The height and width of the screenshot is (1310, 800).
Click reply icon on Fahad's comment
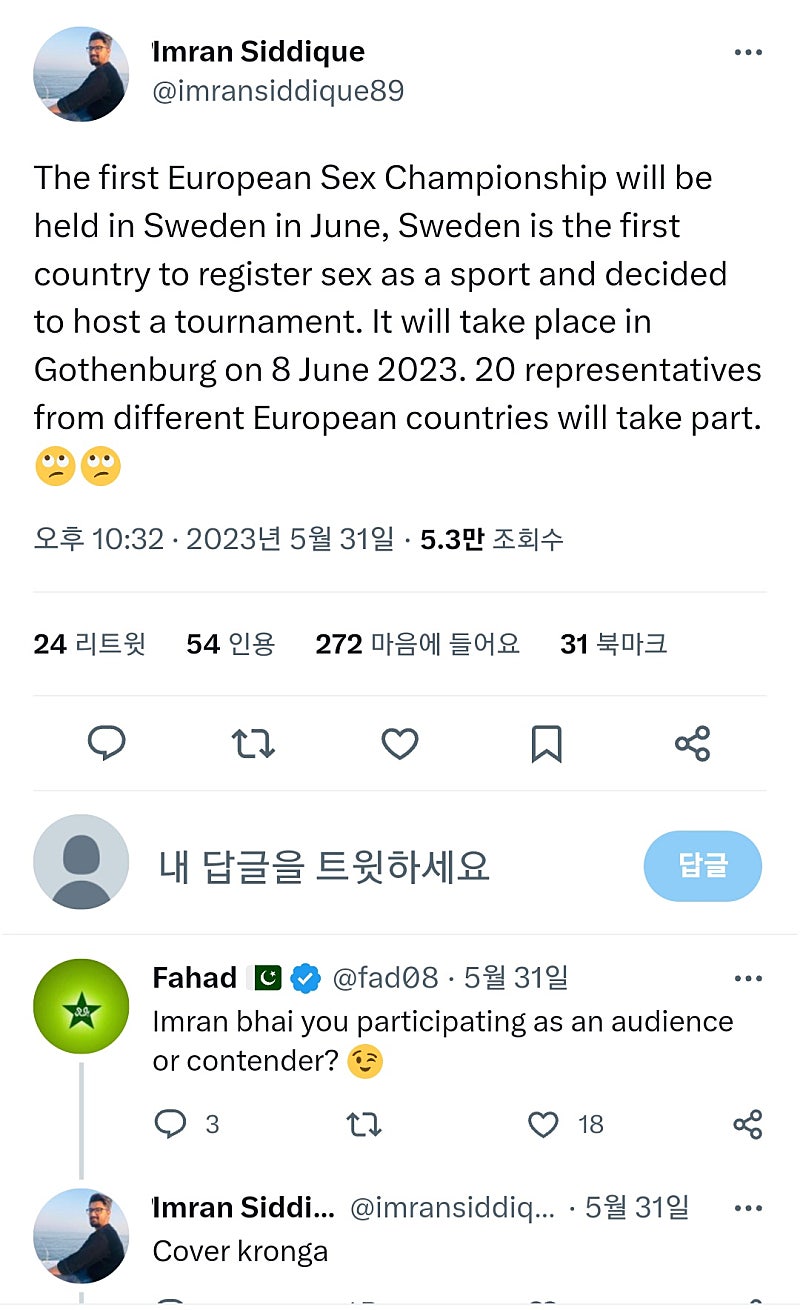pos(171,1124)
